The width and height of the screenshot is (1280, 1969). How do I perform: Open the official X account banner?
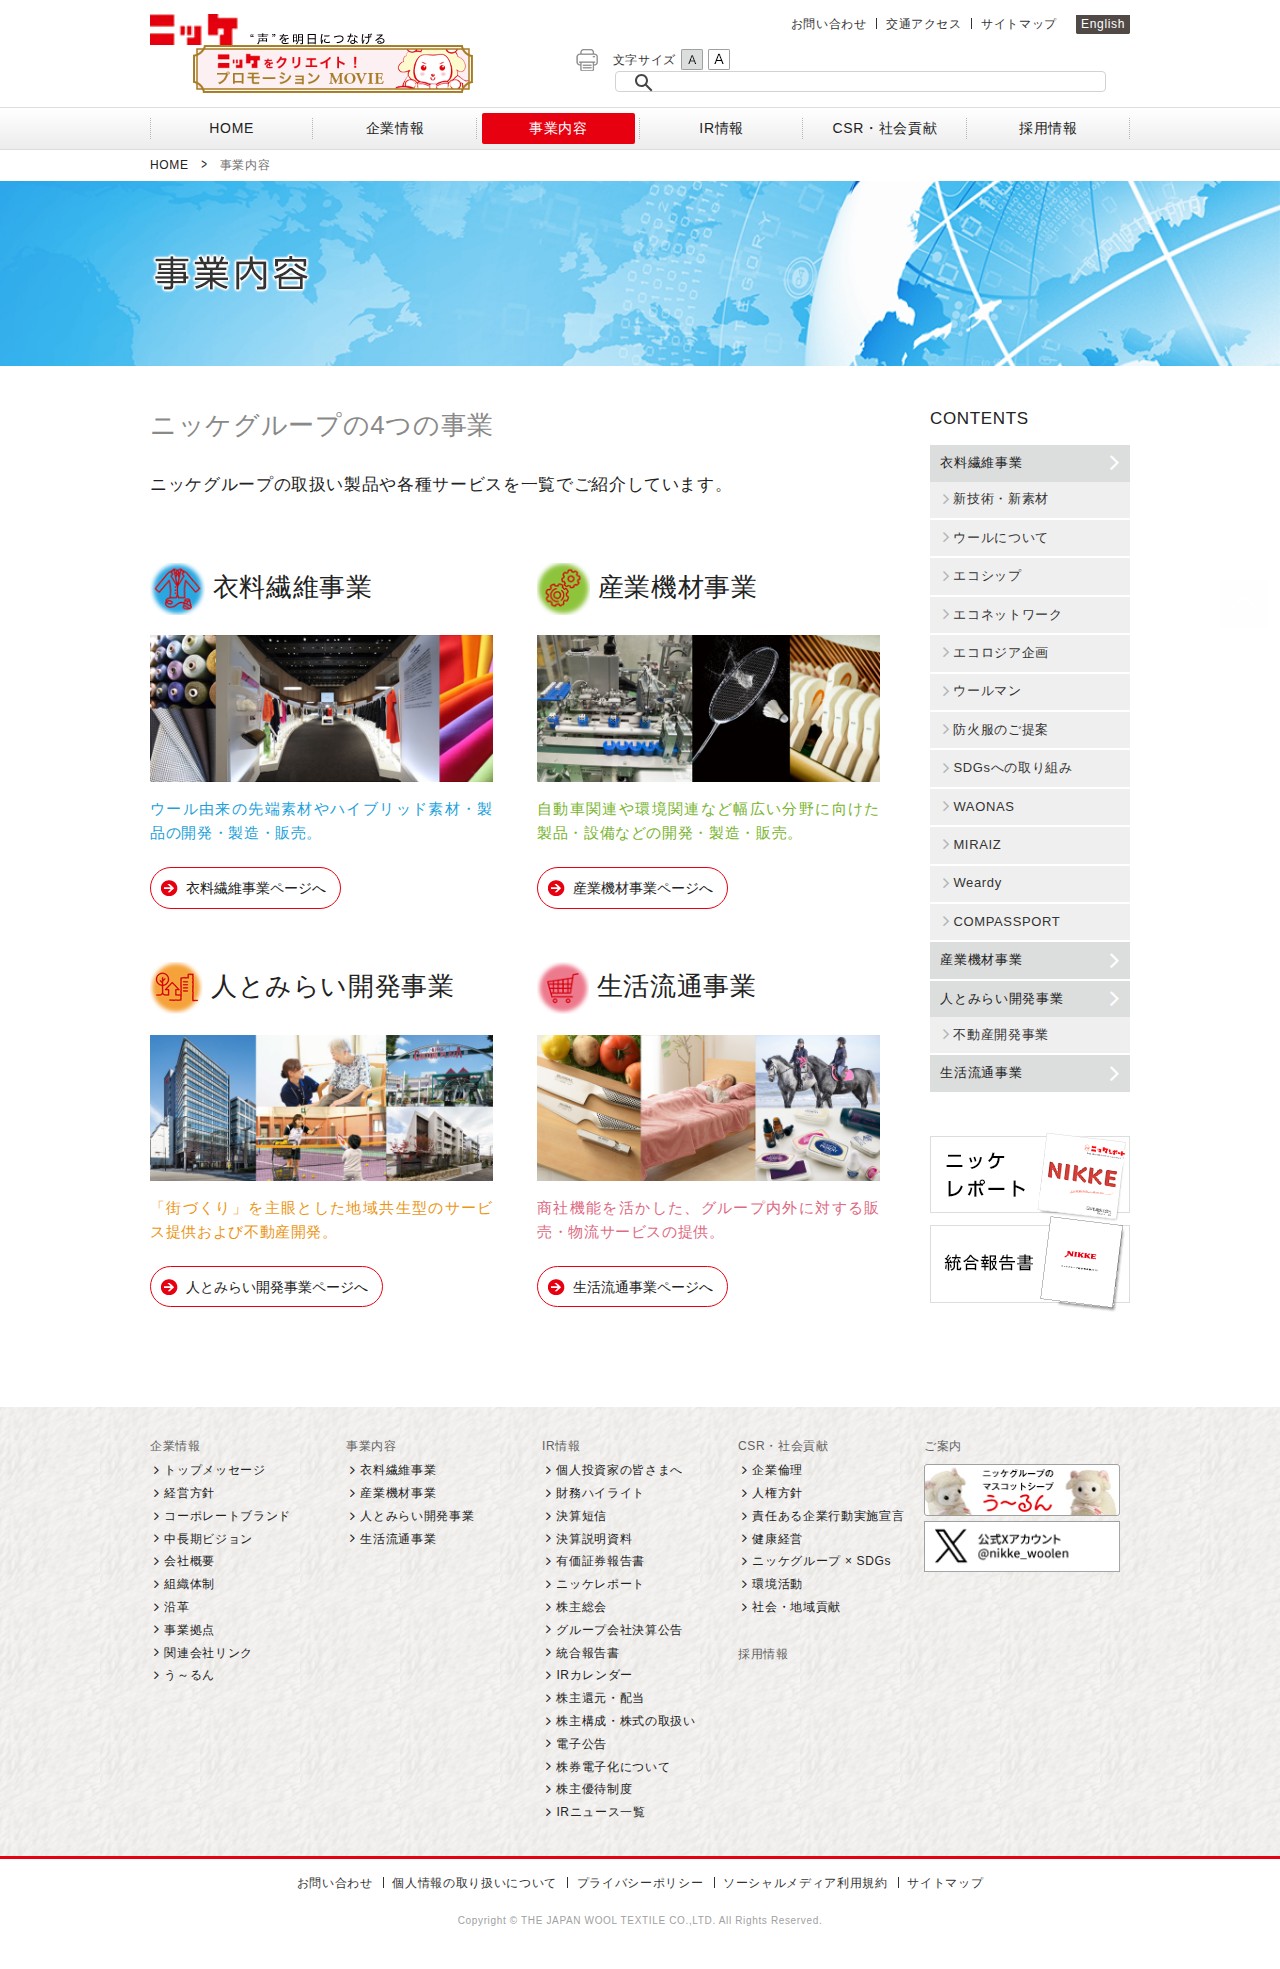(1022, 1546)
